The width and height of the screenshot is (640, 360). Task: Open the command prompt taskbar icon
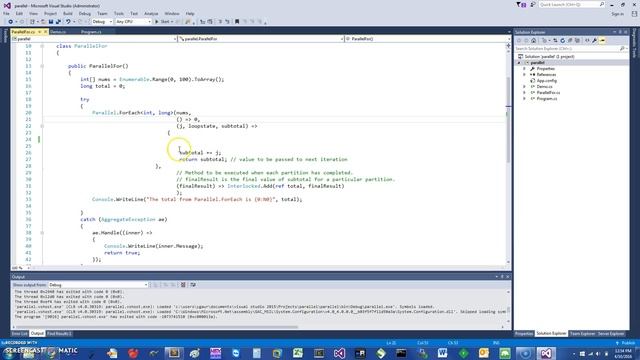click(x=401, y=353)
